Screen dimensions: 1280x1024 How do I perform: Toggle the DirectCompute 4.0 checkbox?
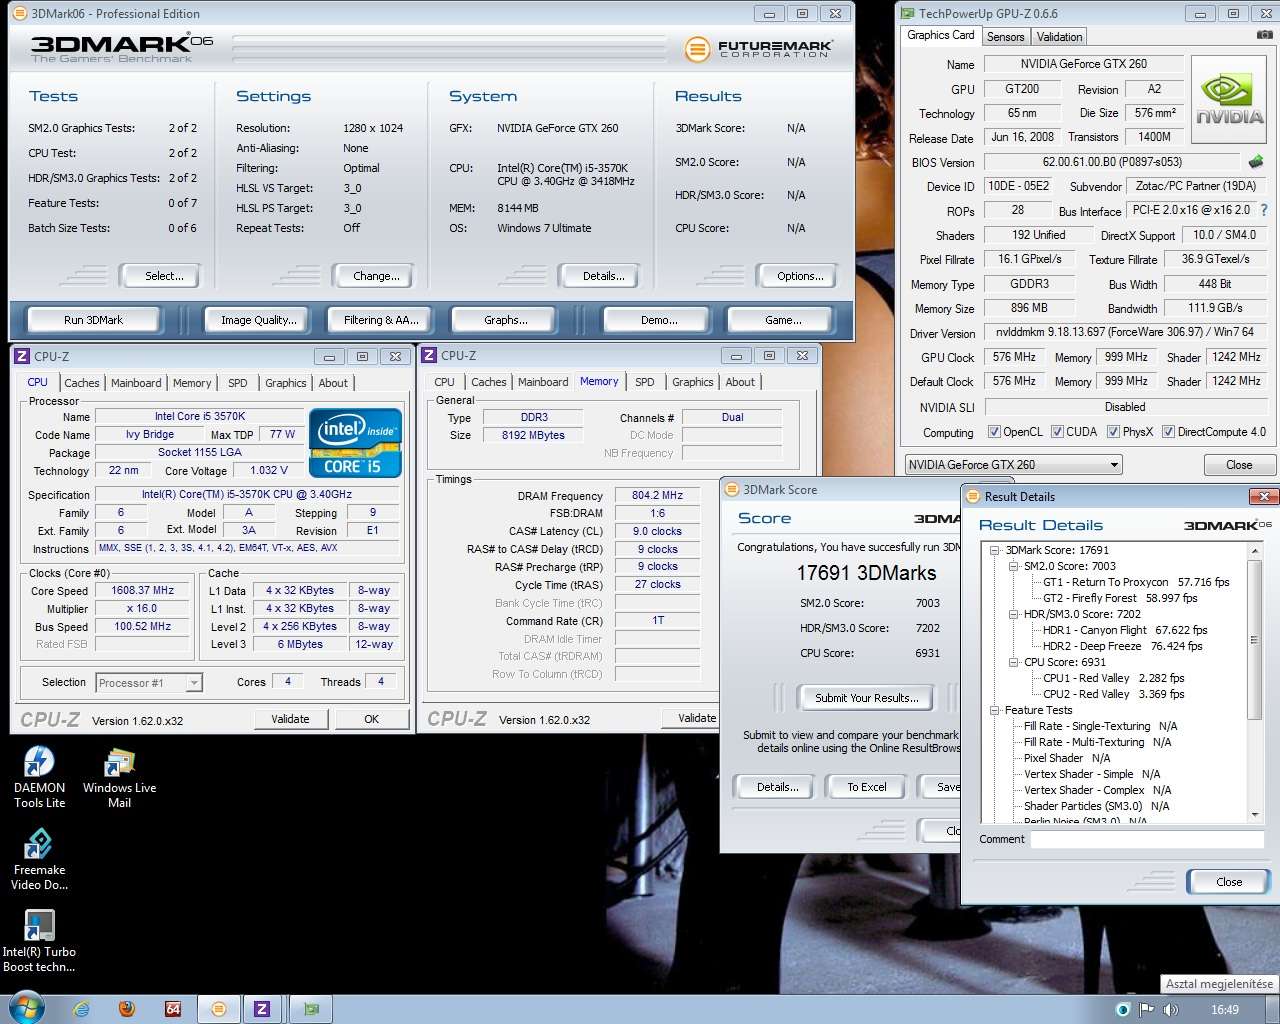point(1167,432)
